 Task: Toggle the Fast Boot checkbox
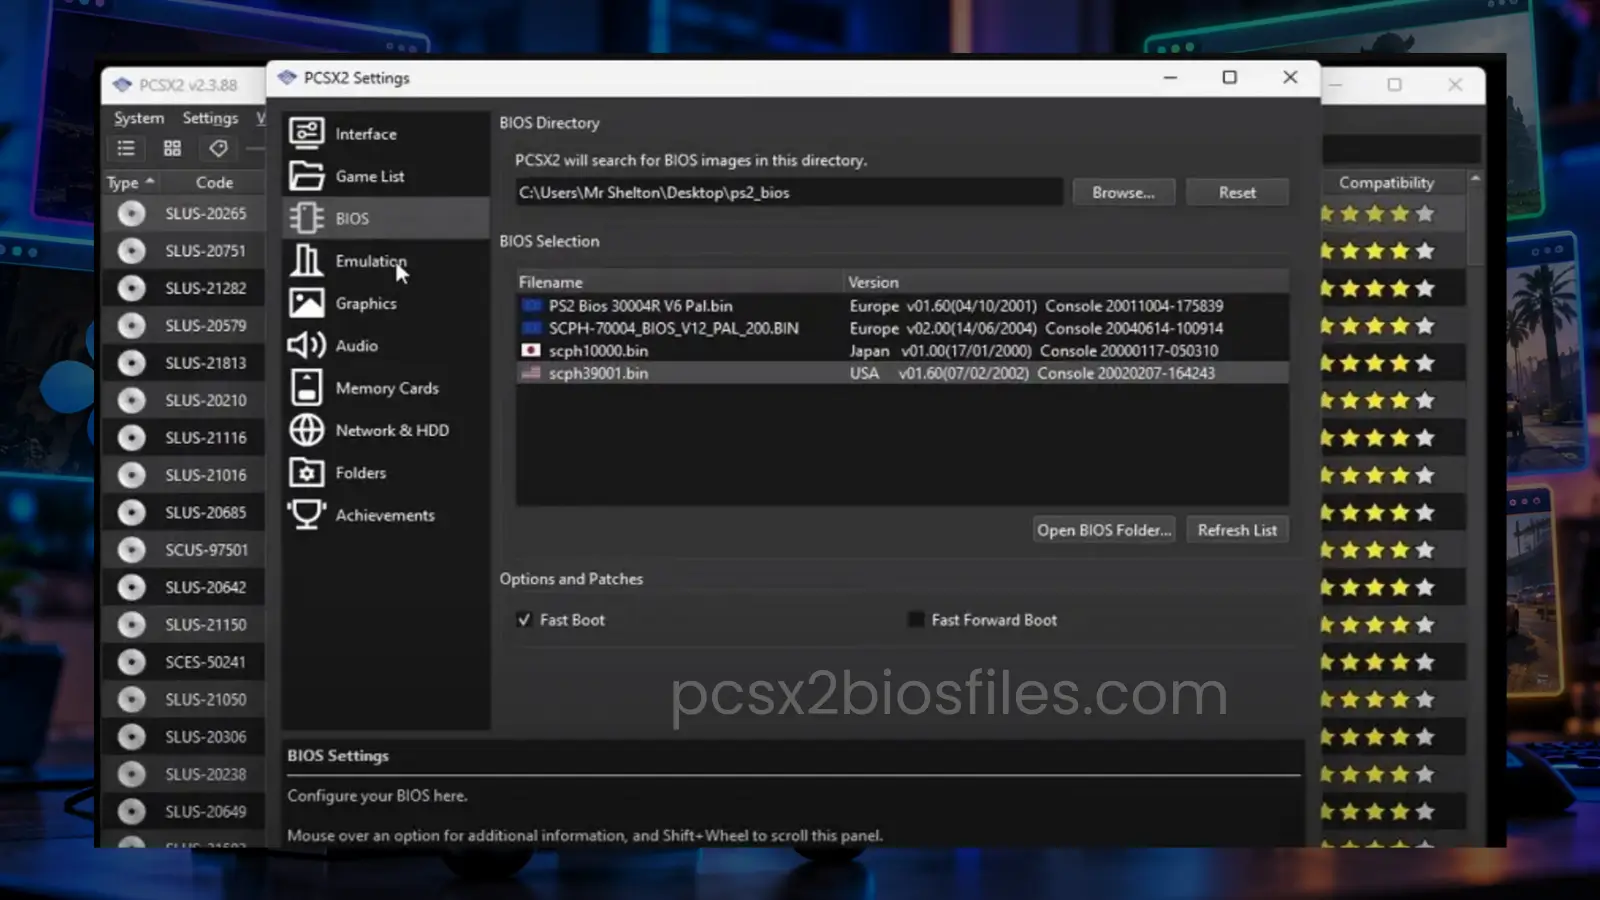click(x=524, y=620)
